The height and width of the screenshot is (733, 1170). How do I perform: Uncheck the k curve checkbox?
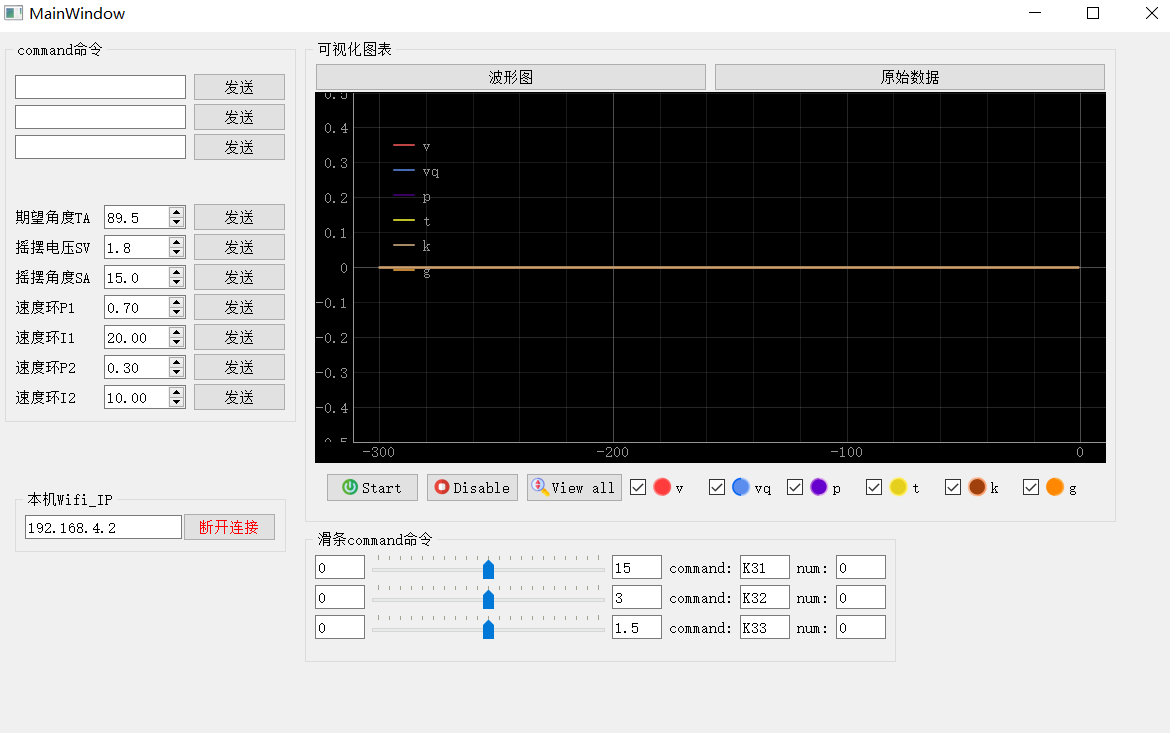(953, 487)
